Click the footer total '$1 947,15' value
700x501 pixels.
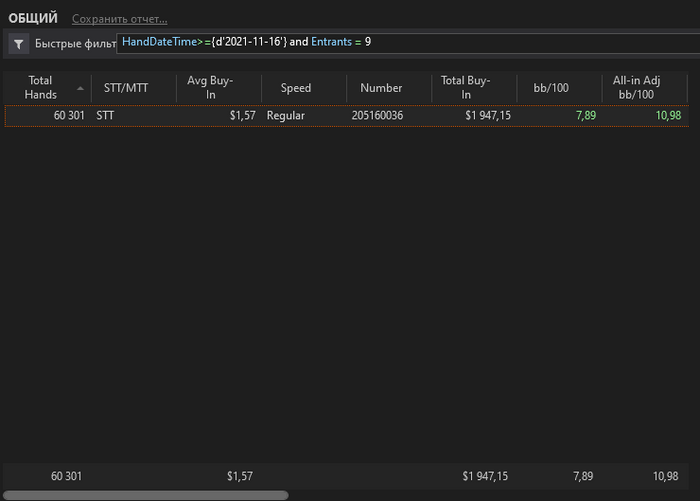click(485, 476)
